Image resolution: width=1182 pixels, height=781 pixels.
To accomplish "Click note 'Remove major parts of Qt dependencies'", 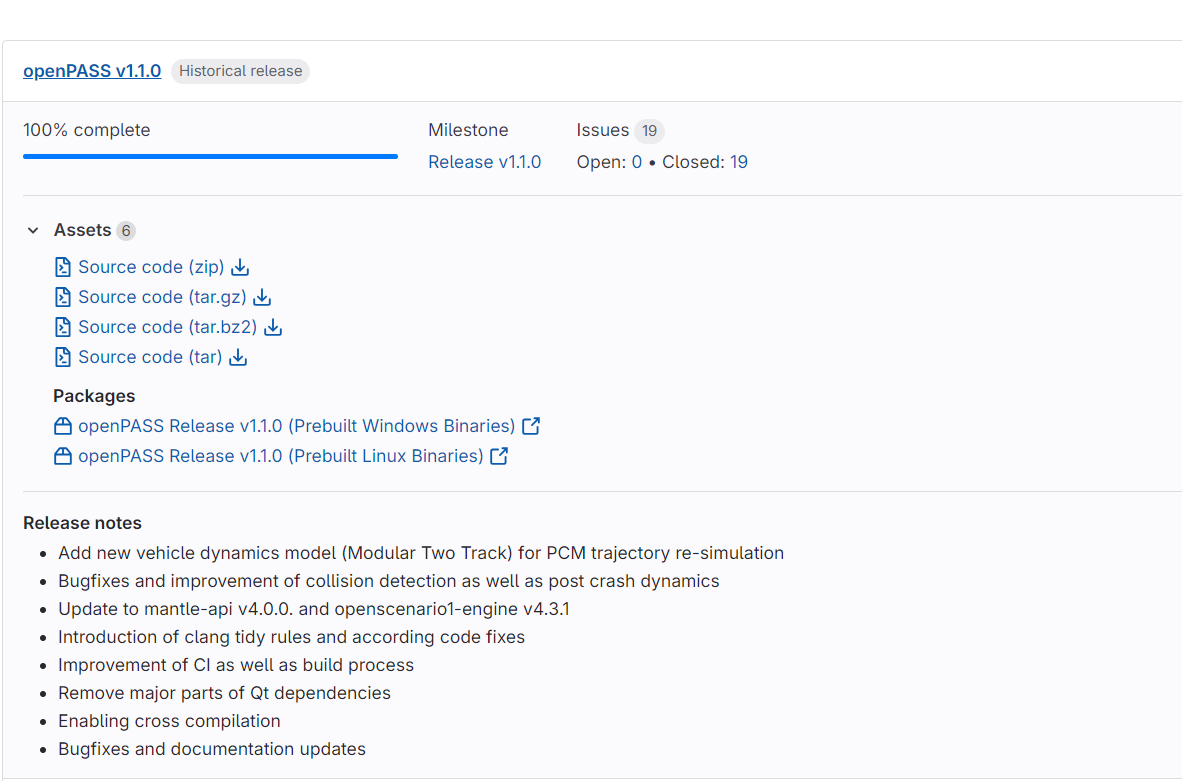I will 224,693.
